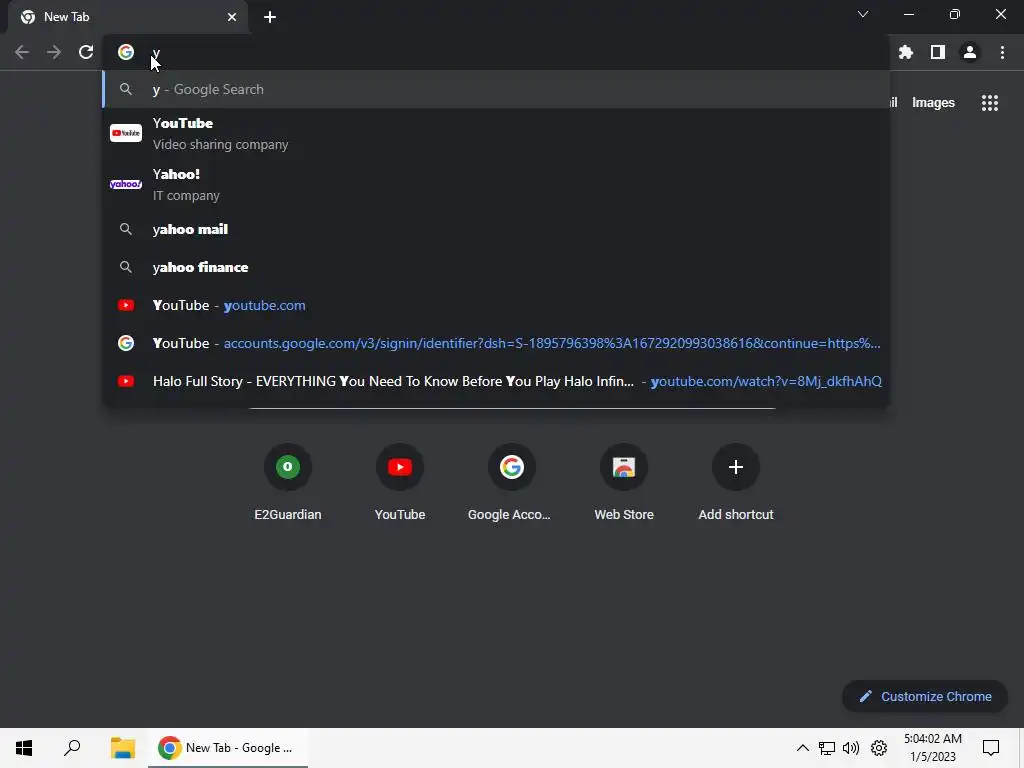Choose Yahoo! IT company suggestion
This screenshot has width=1024, height=768.
pos(496,184)
